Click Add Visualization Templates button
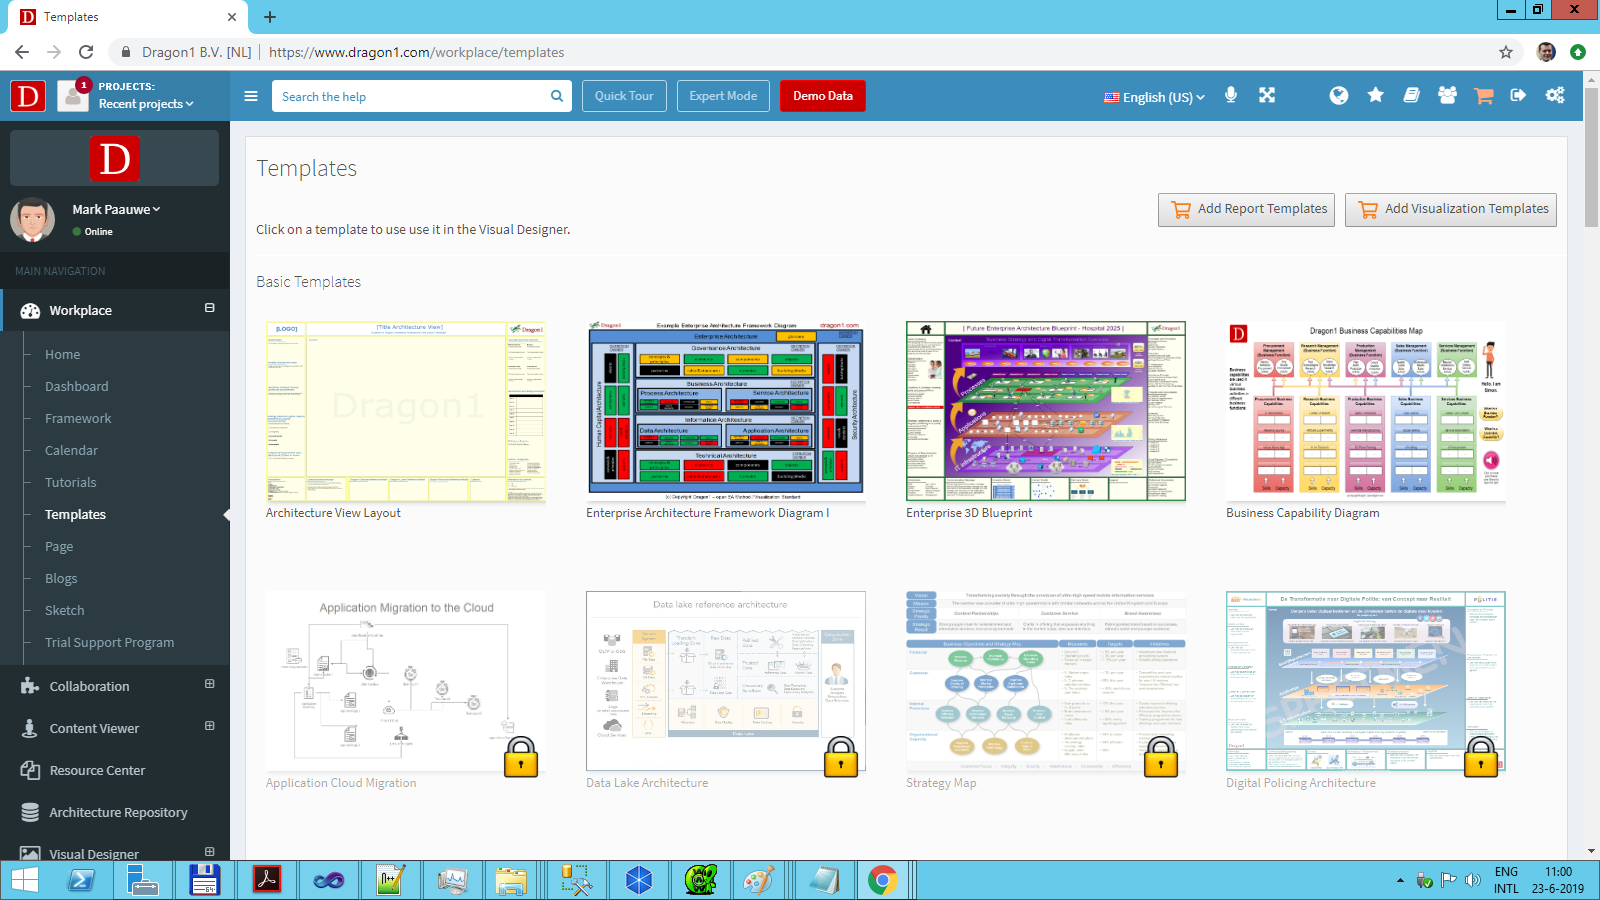 click(1451, 209)
